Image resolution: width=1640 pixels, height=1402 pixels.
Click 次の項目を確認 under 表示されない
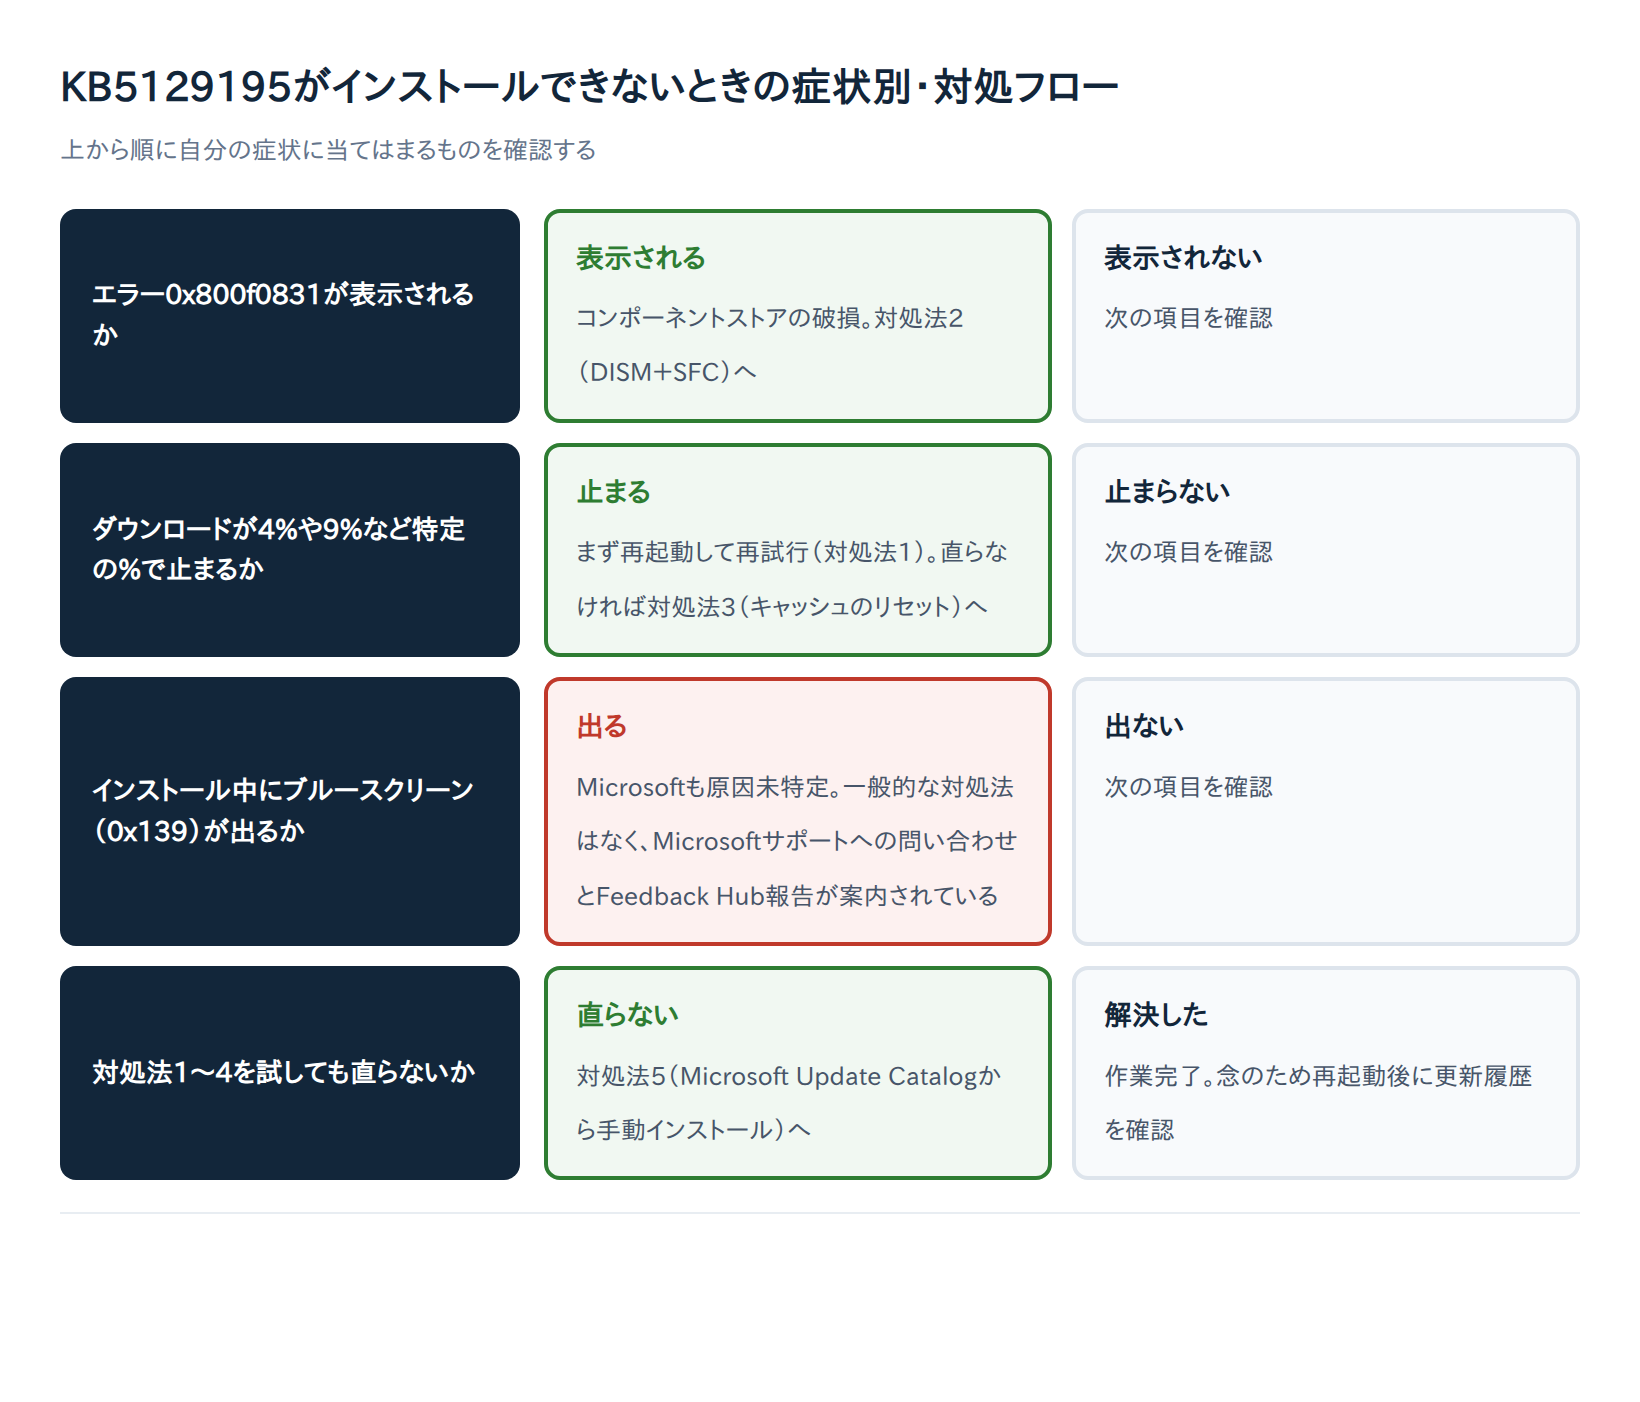[x=1188, y=318]
